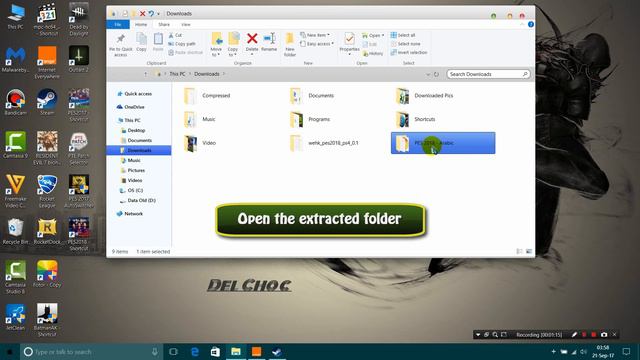Open Explorer help question mark
Screen dimensions: 640x360
click(531, 24)
